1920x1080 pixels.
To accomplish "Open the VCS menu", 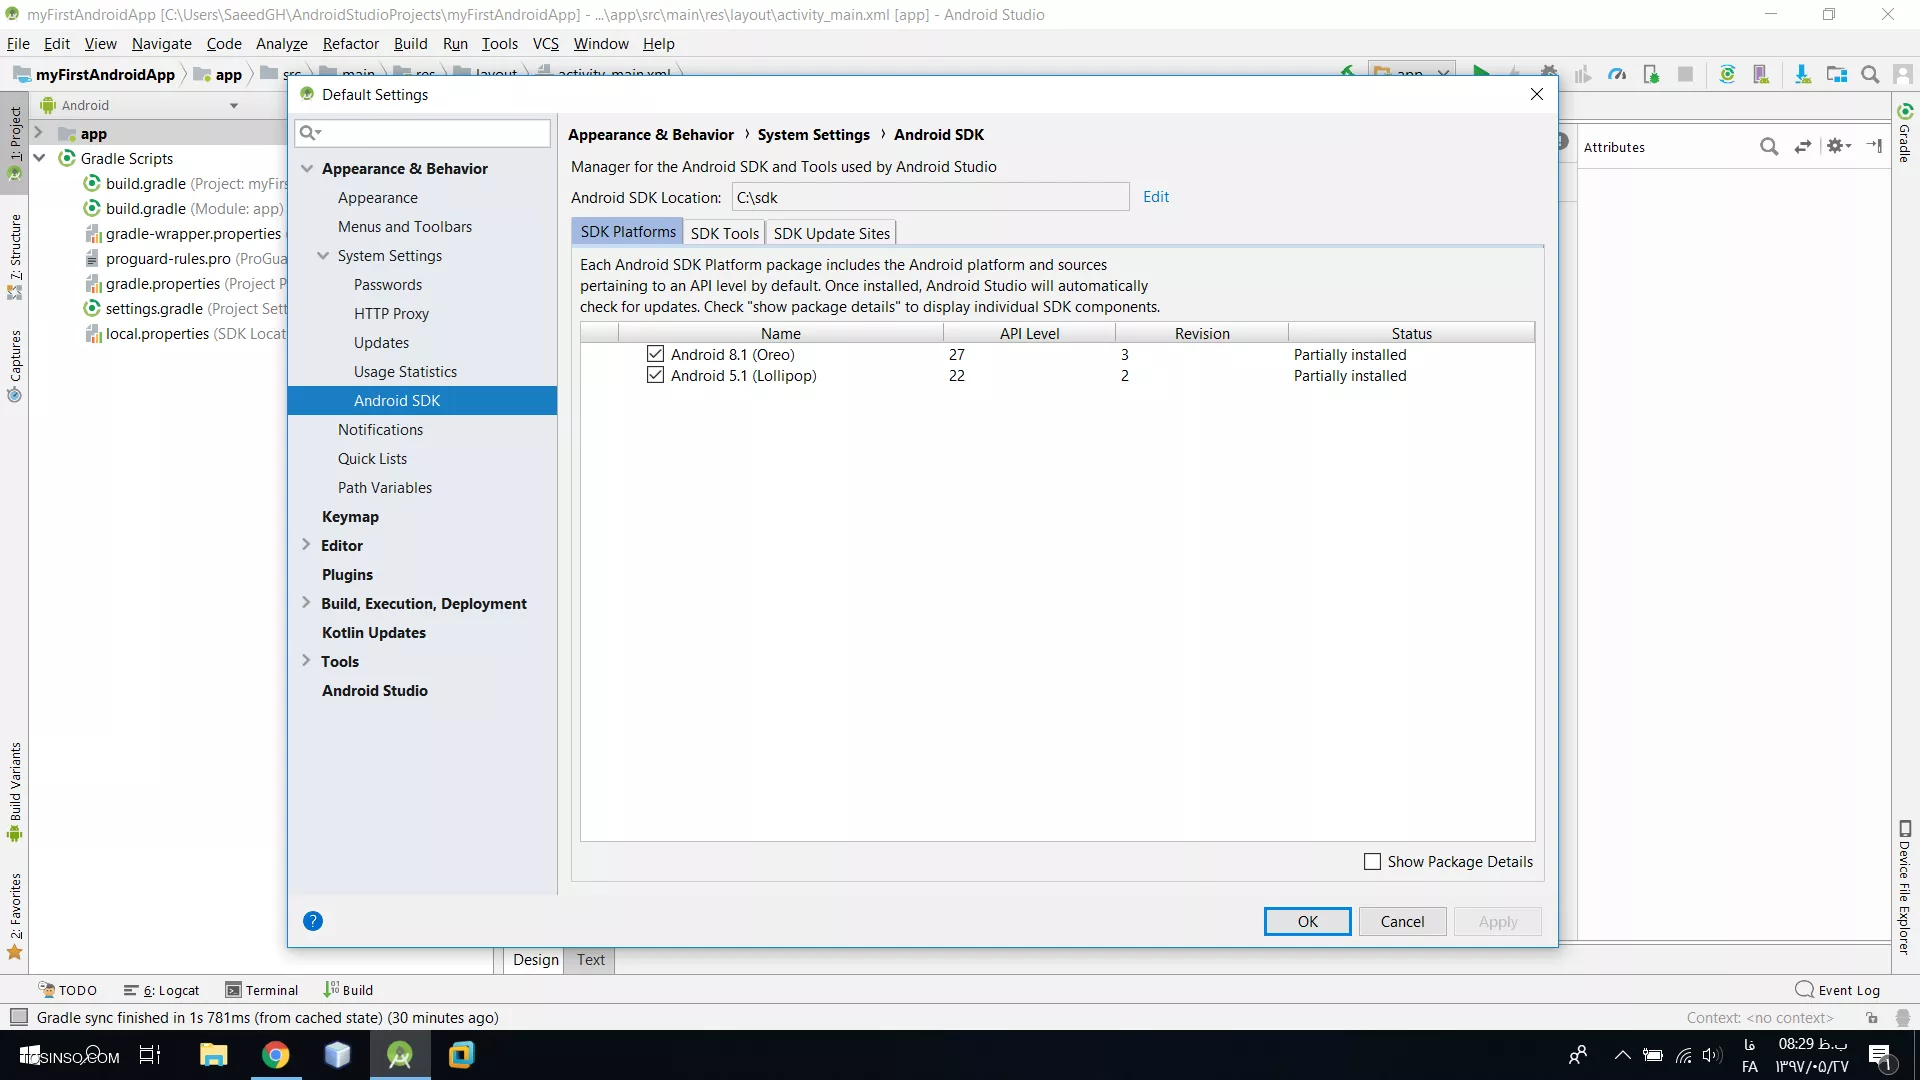I will click(x=545, y=44).
